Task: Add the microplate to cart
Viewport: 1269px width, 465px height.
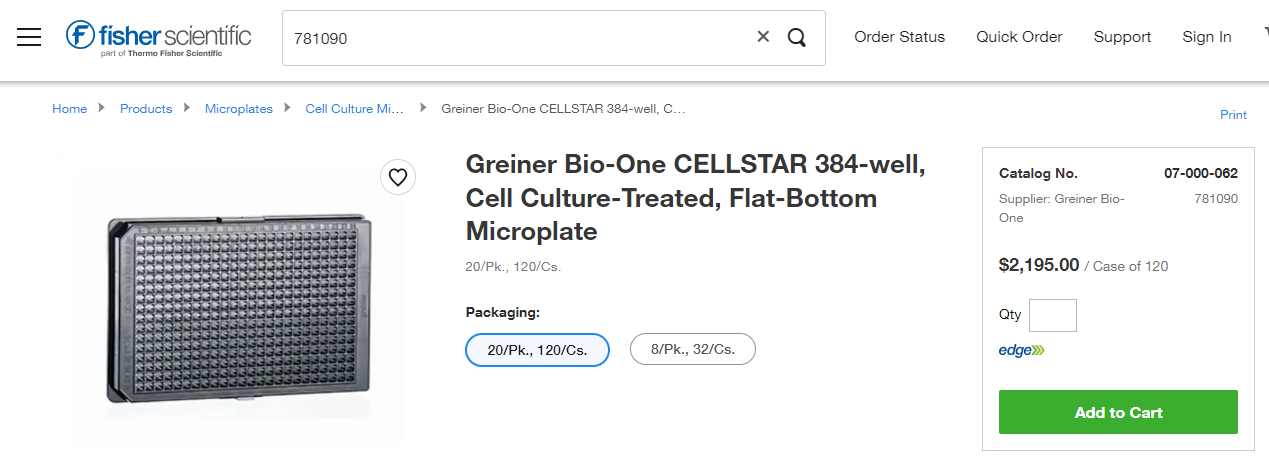Action: (x=1118, y=412)
